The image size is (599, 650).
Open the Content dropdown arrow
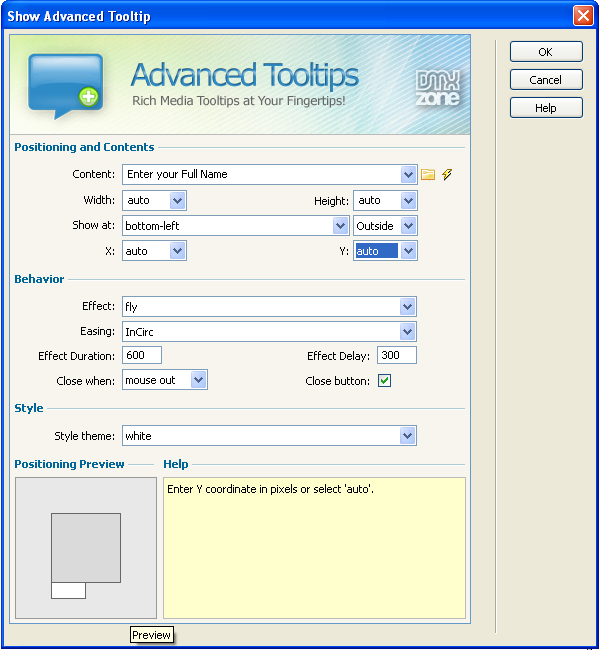click(408, 175)
